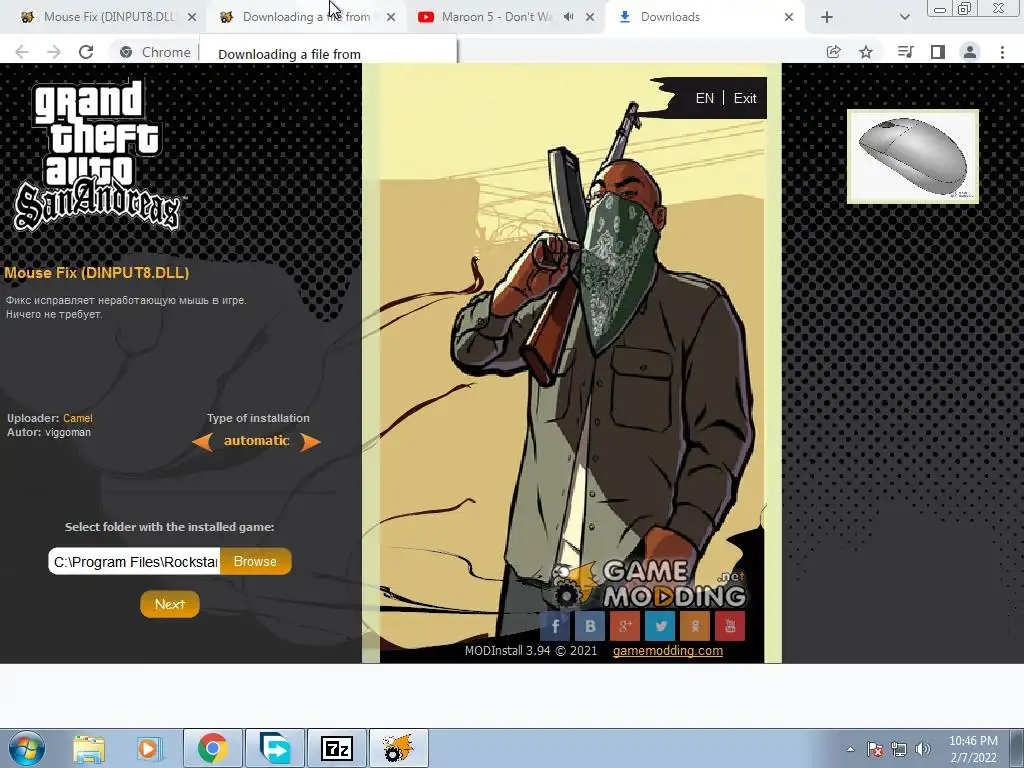
Task: Open the mouse mod thumbnail image
Action: pyautogui.click(x=913, y=157)
